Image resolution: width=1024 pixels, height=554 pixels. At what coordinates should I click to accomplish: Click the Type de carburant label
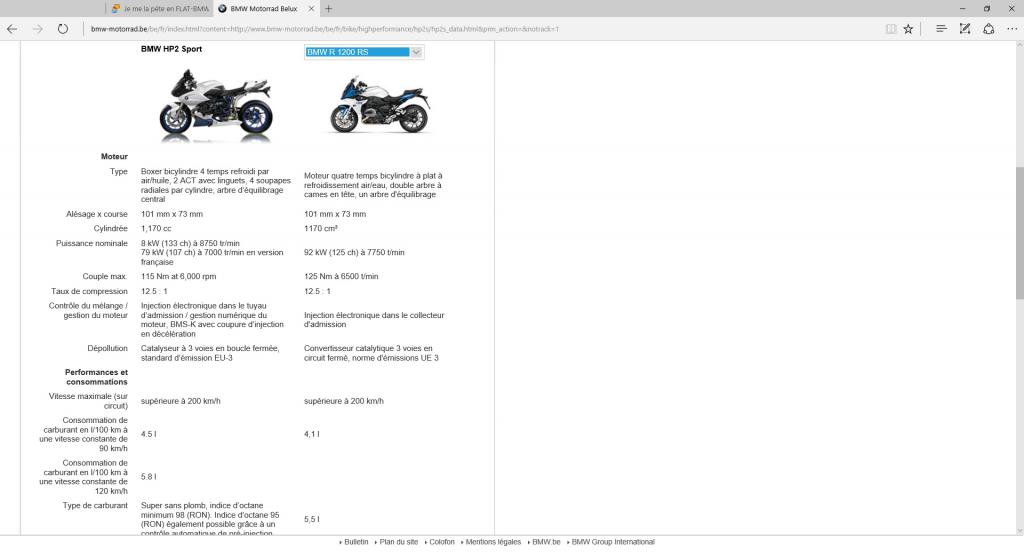click(x=95, y=506)
